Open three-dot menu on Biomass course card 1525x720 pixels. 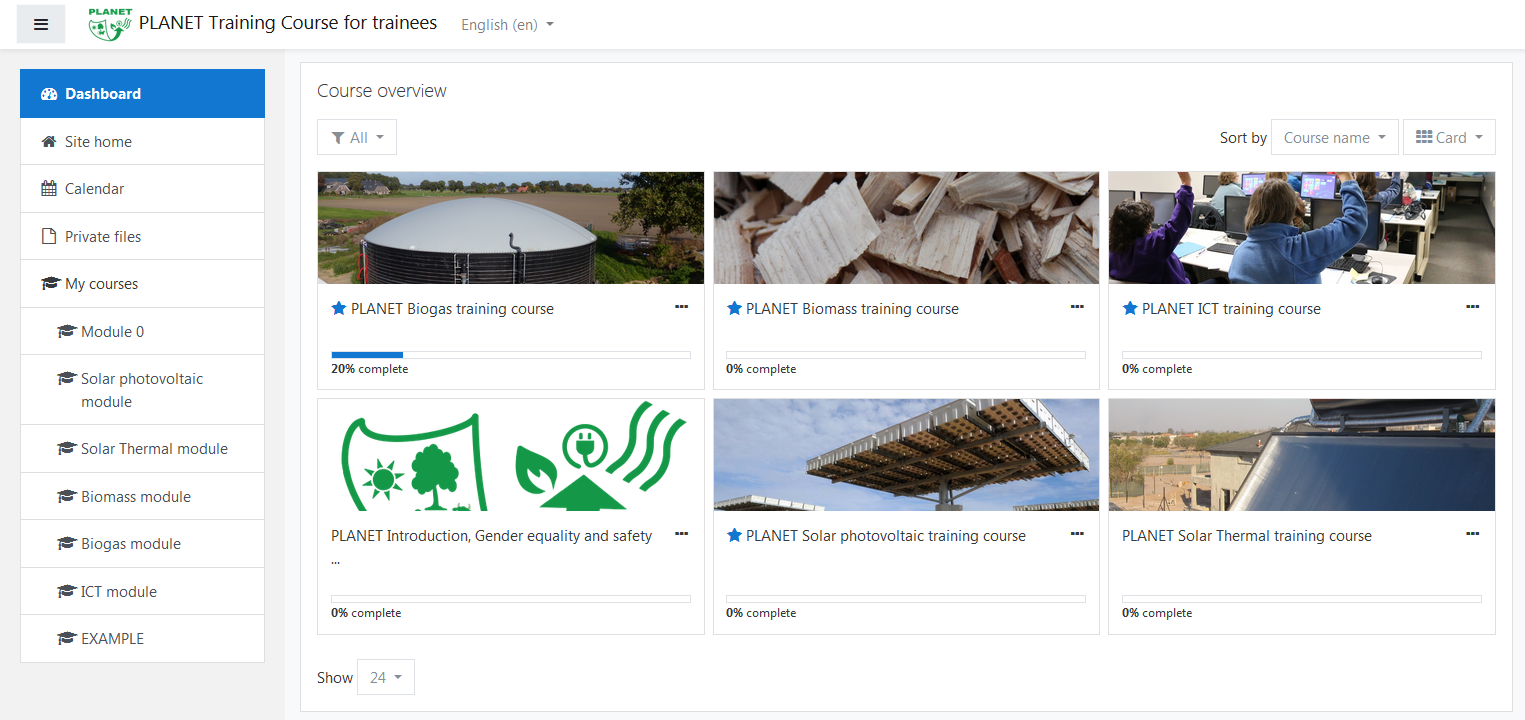(x=1077, y=307)
